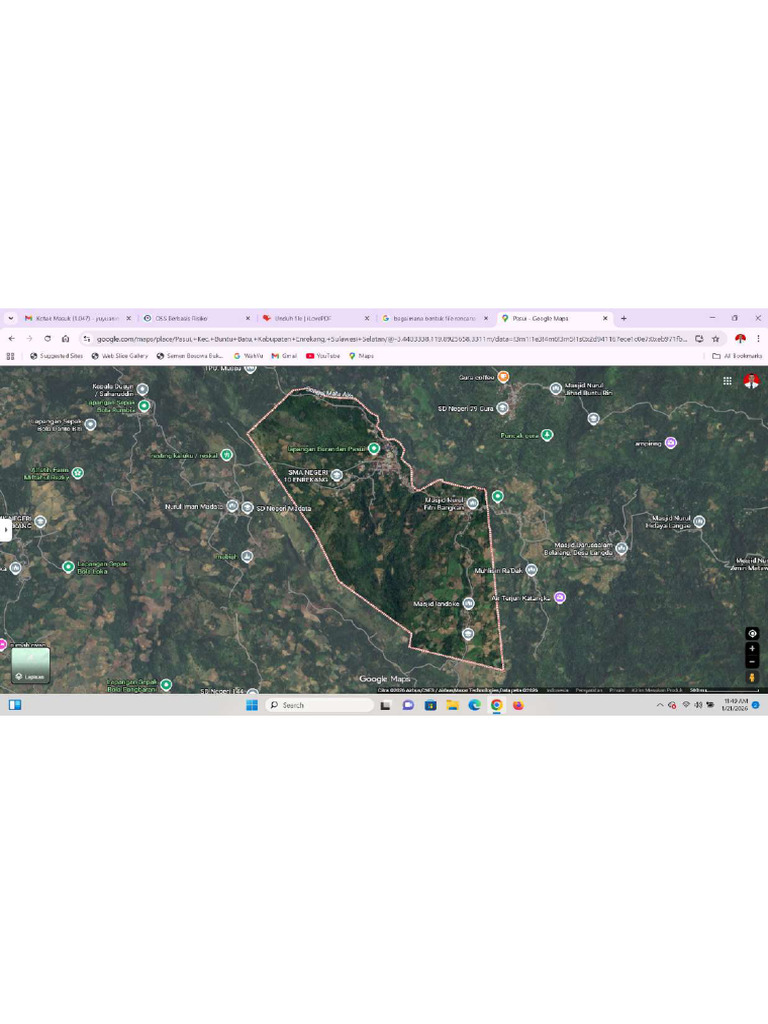The height and width of the screenshot is (1024, 768).
Task: Open the Windows Start menu
Action: click(x=251, y=705)
